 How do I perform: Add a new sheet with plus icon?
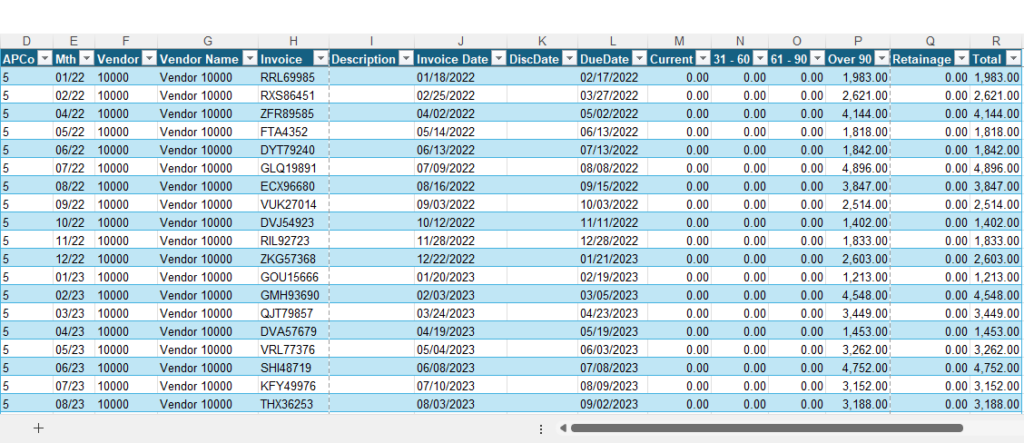pos(39,429)
